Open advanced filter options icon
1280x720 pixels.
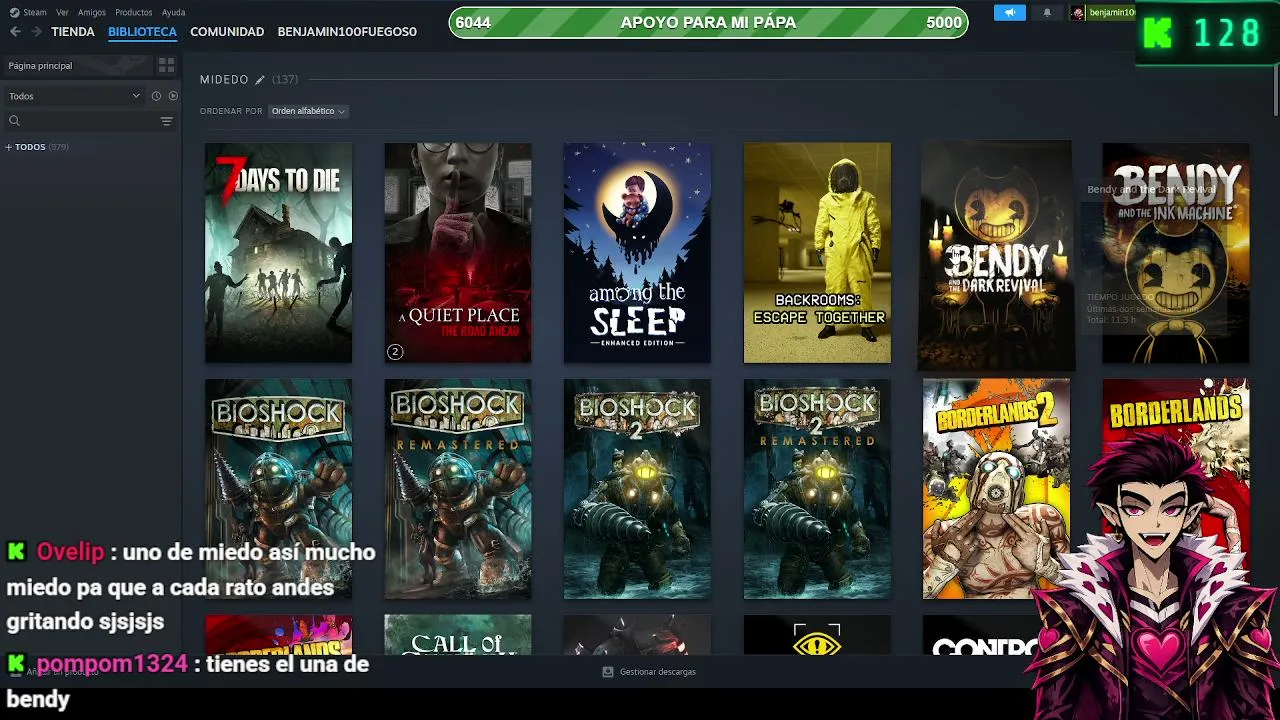click(166, 121)
